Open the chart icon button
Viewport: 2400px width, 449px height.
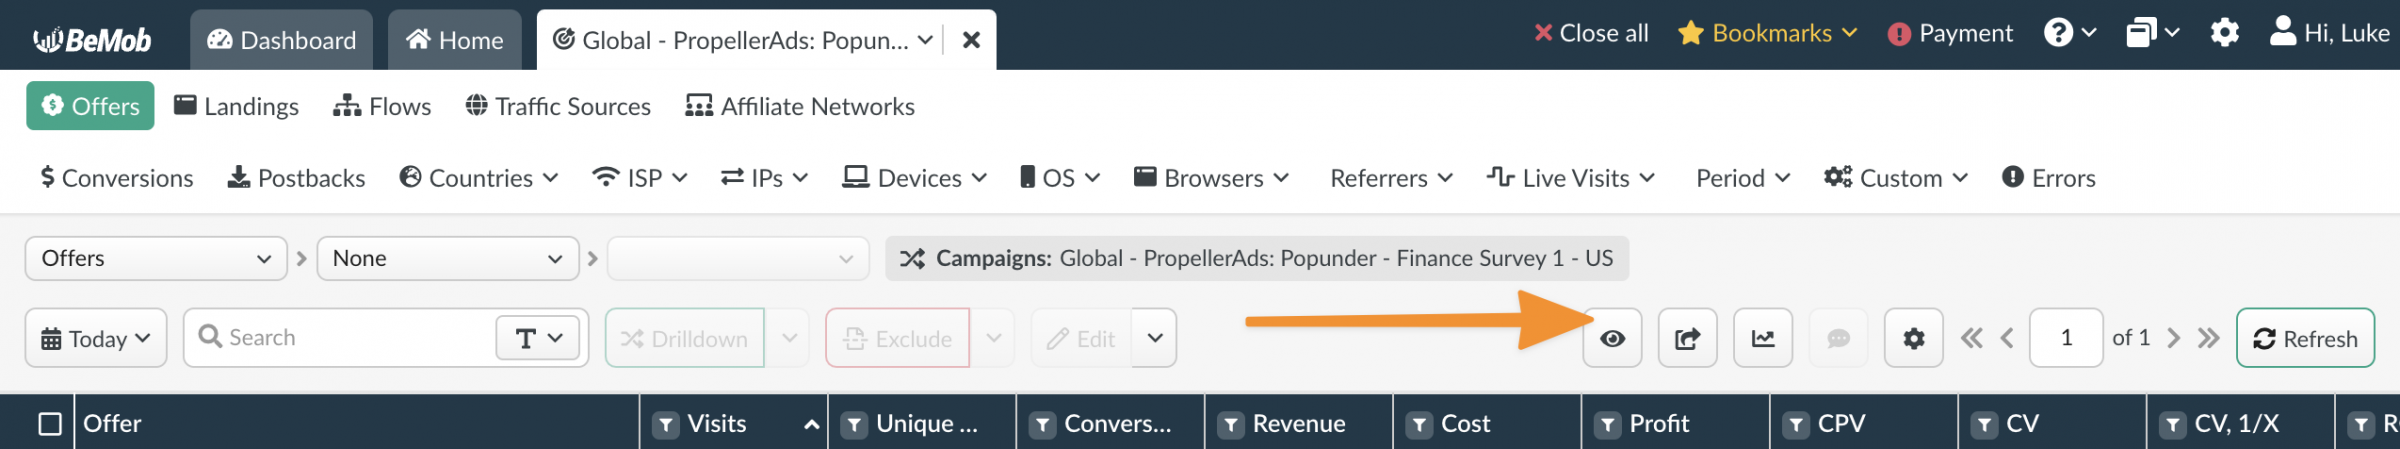(1763, 338)
